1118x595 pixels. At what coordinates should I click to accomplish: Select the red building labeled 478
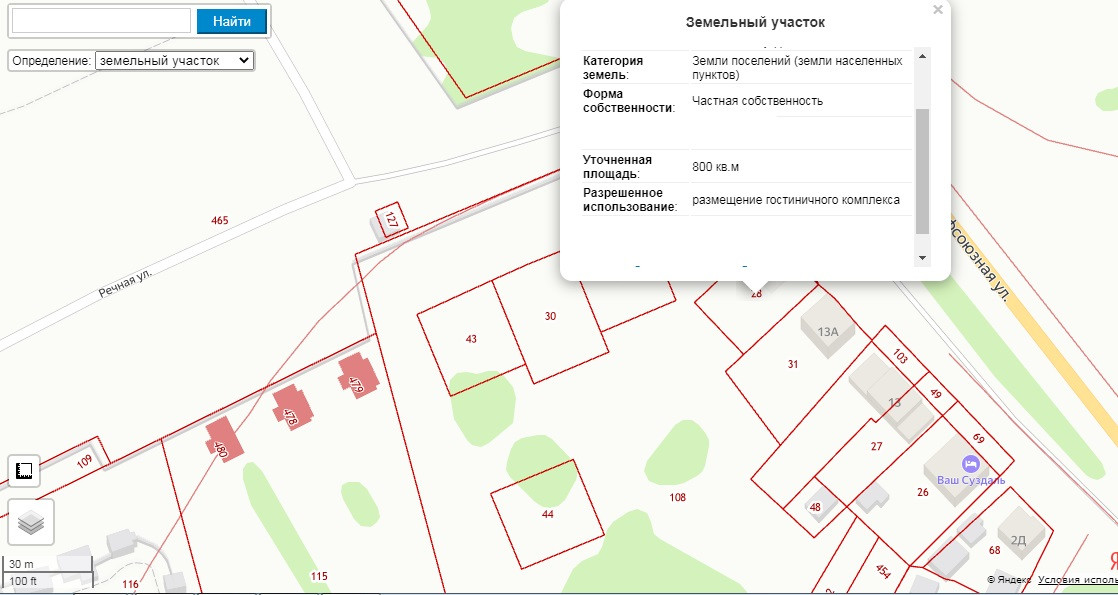point(293,407)
